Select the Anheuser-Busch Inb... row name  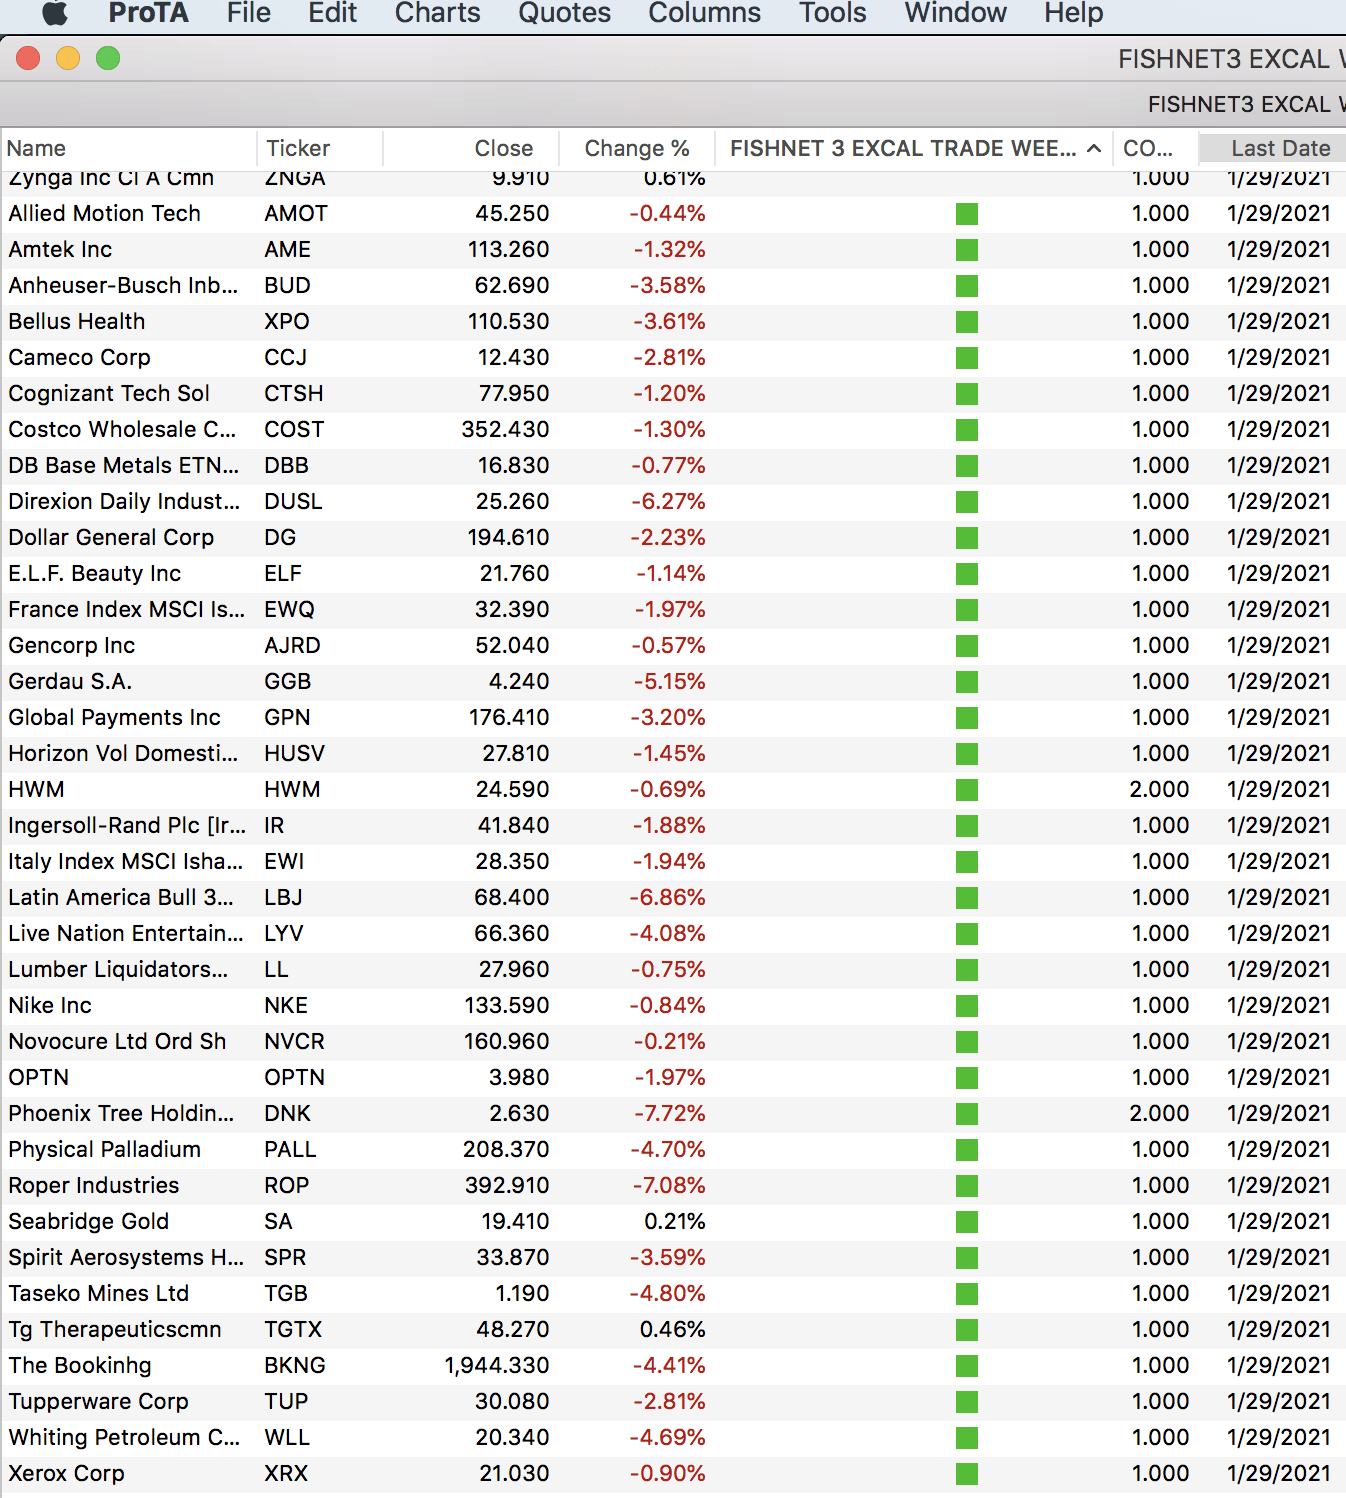[x=123, y=286]
